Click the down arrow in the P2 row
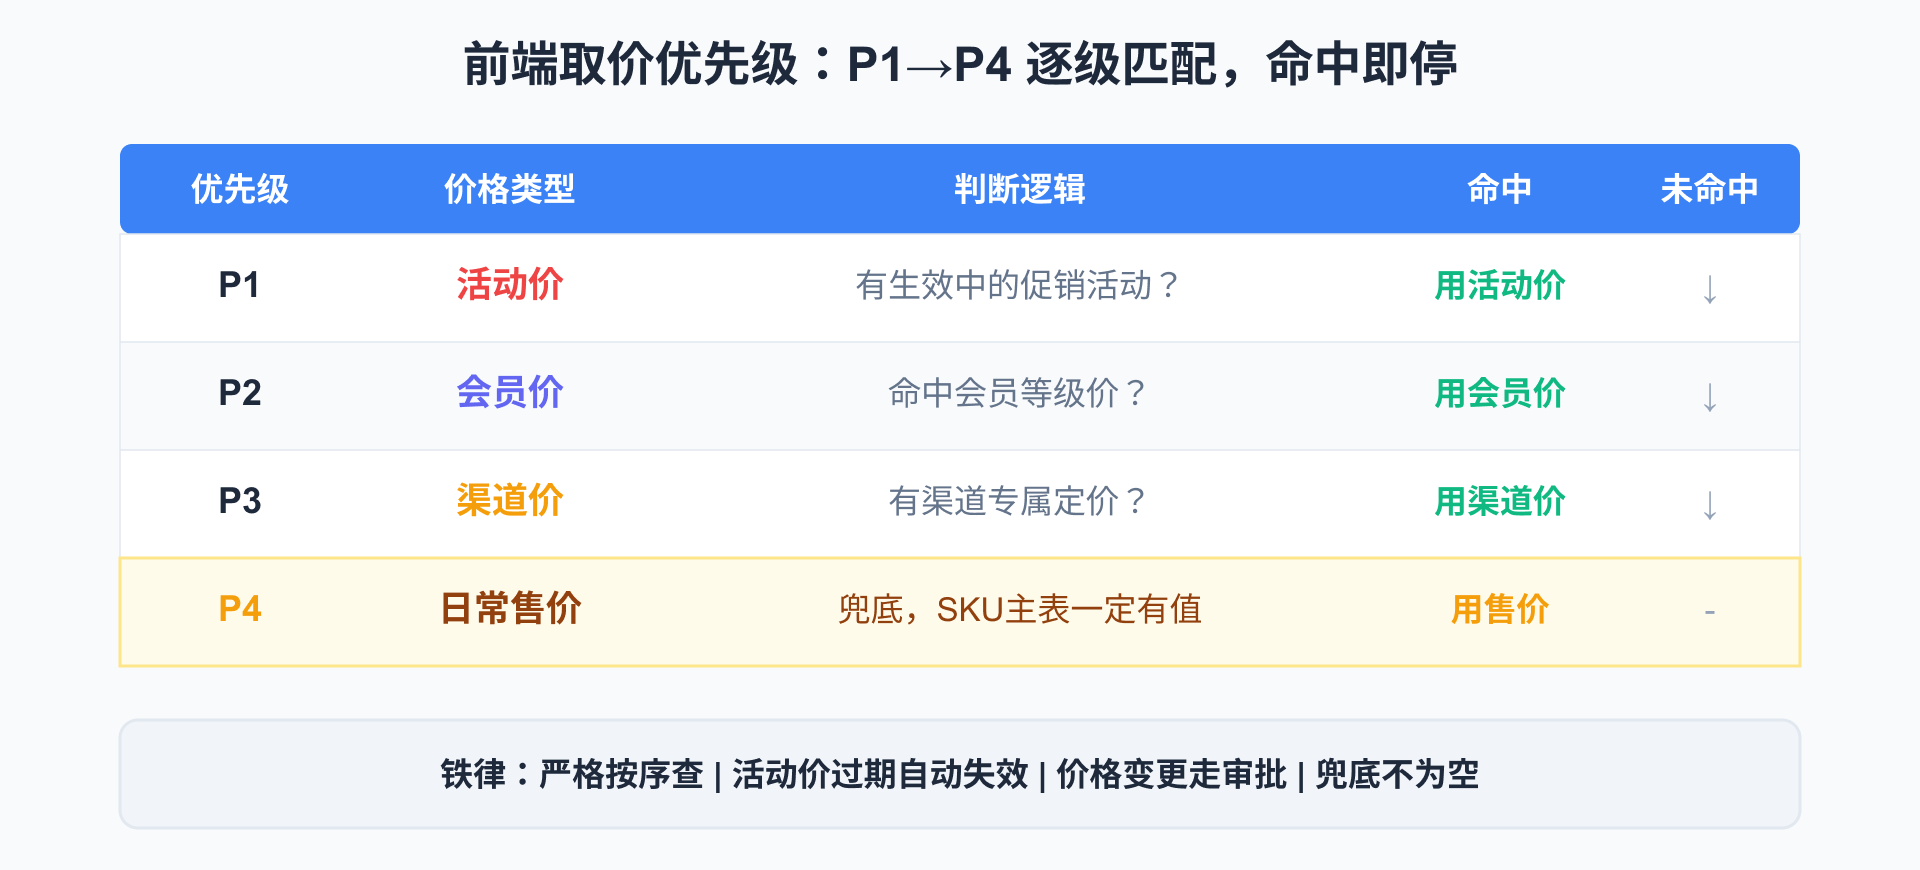This screenshot has width=1920, height=870. point(1709,396)
